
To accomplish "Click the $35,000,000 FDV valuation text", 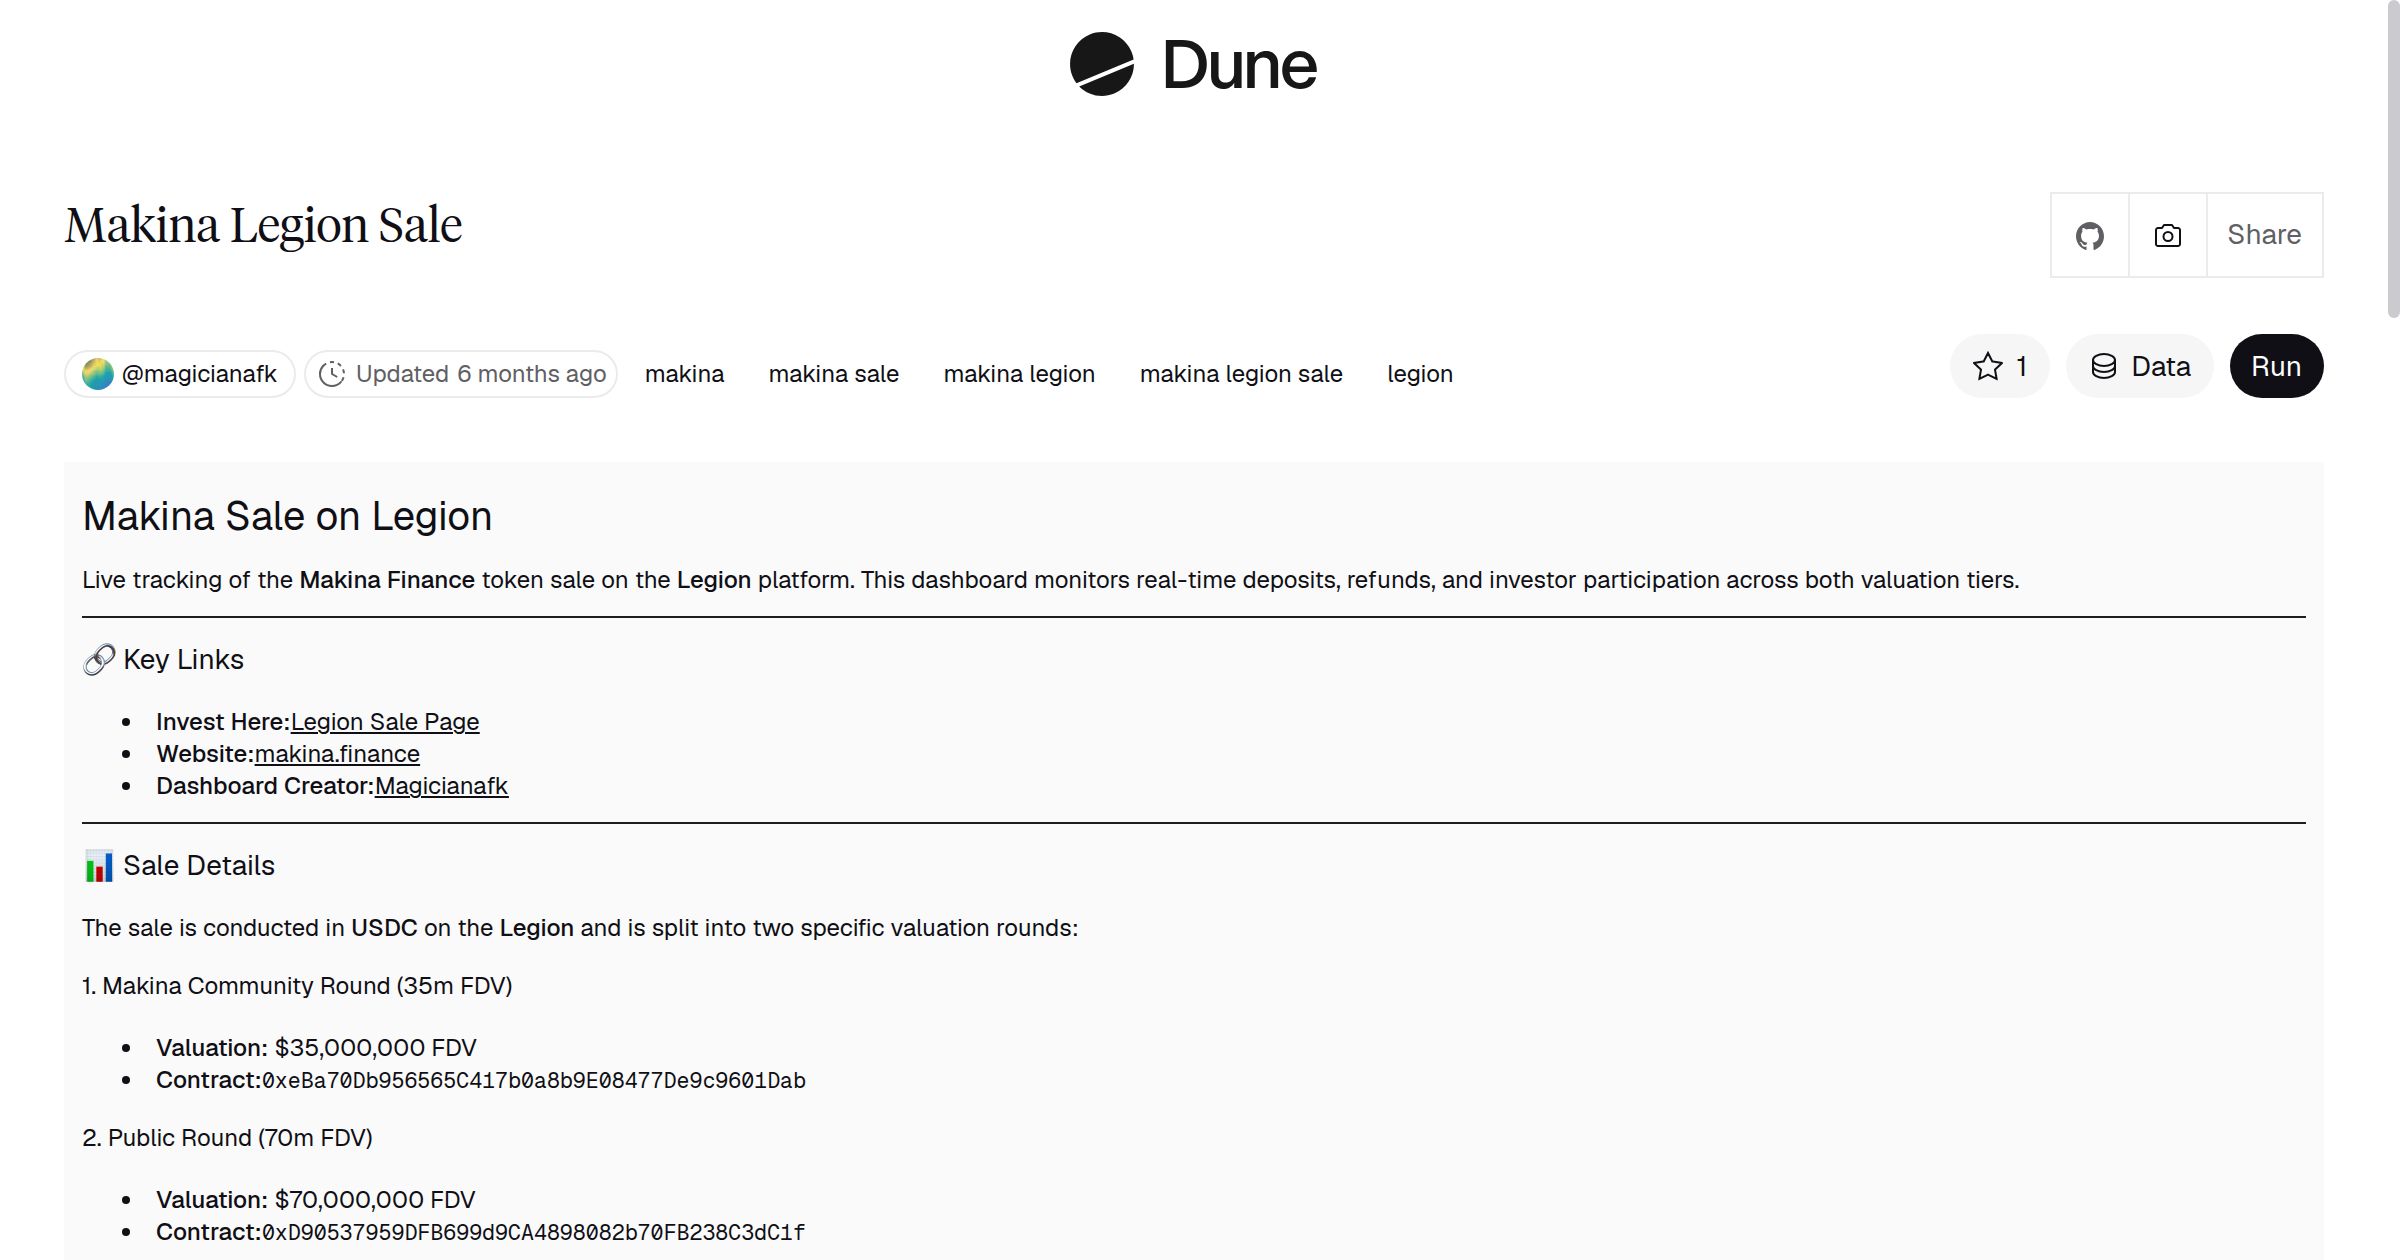I will pyautogui.click(x=376, y=1048).
